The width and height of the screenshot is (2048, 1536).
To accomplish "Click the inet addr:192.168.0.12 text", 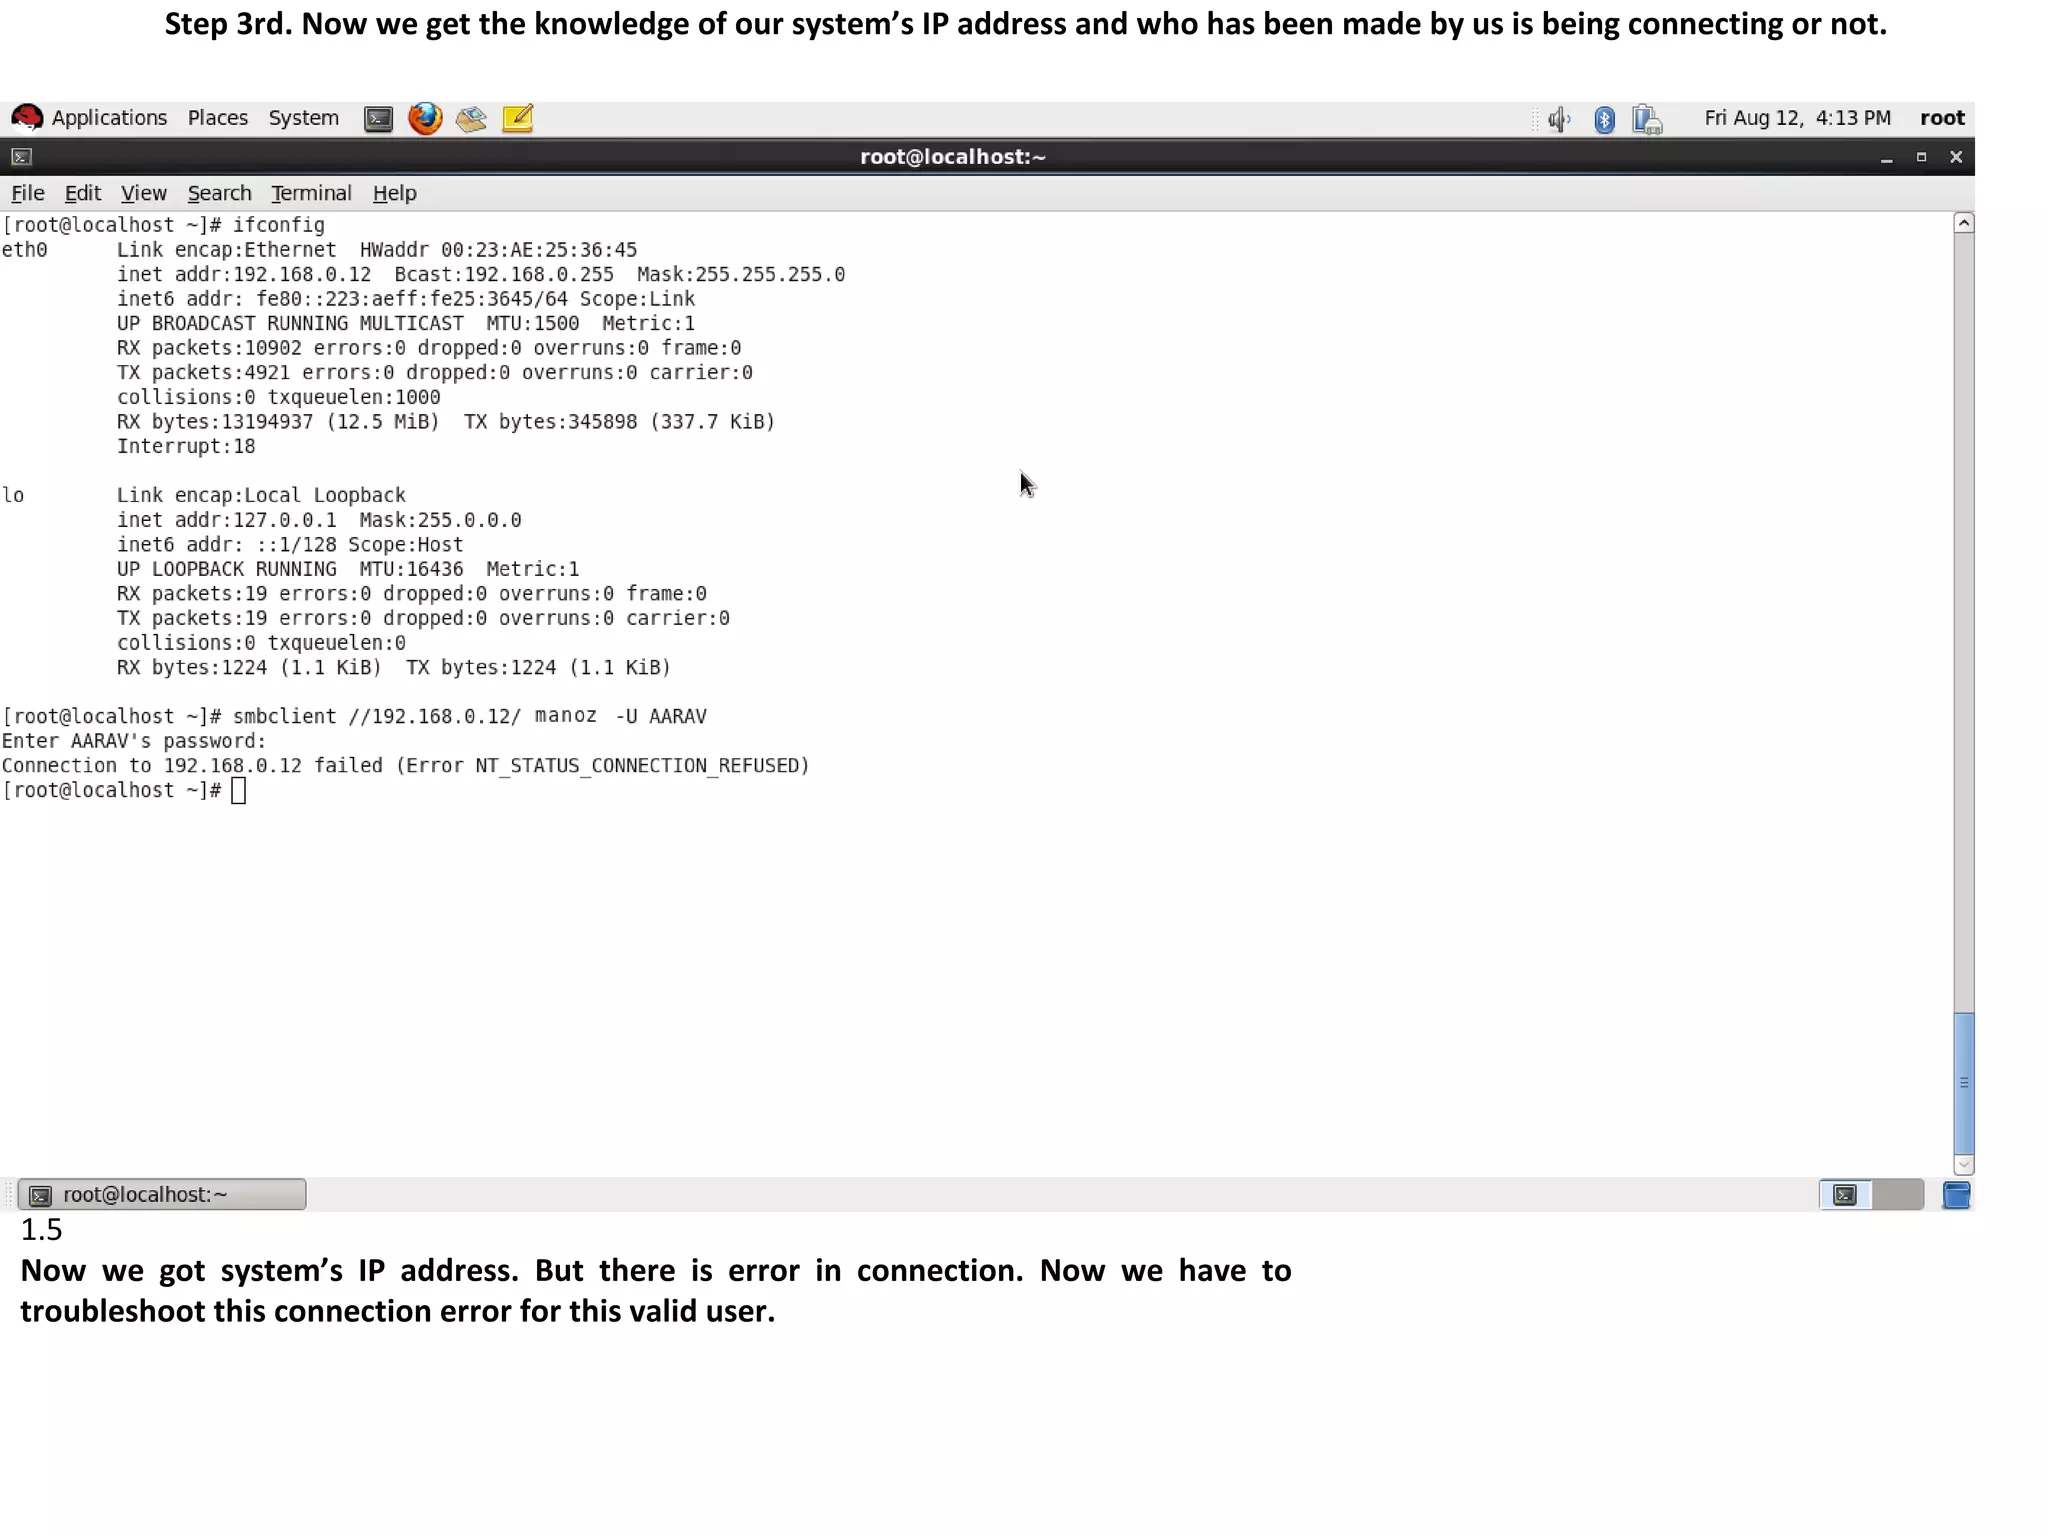I will [244, 274].
